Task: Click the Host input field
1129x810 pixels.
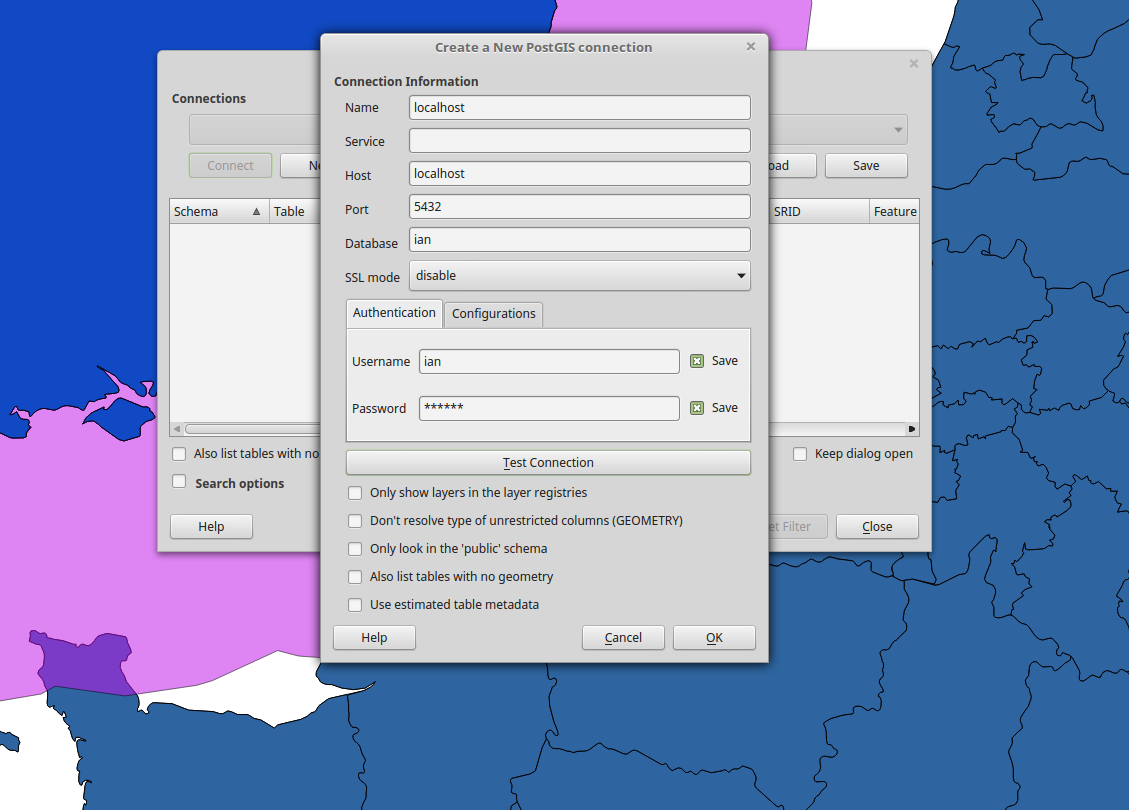Action: click(580, 174)
